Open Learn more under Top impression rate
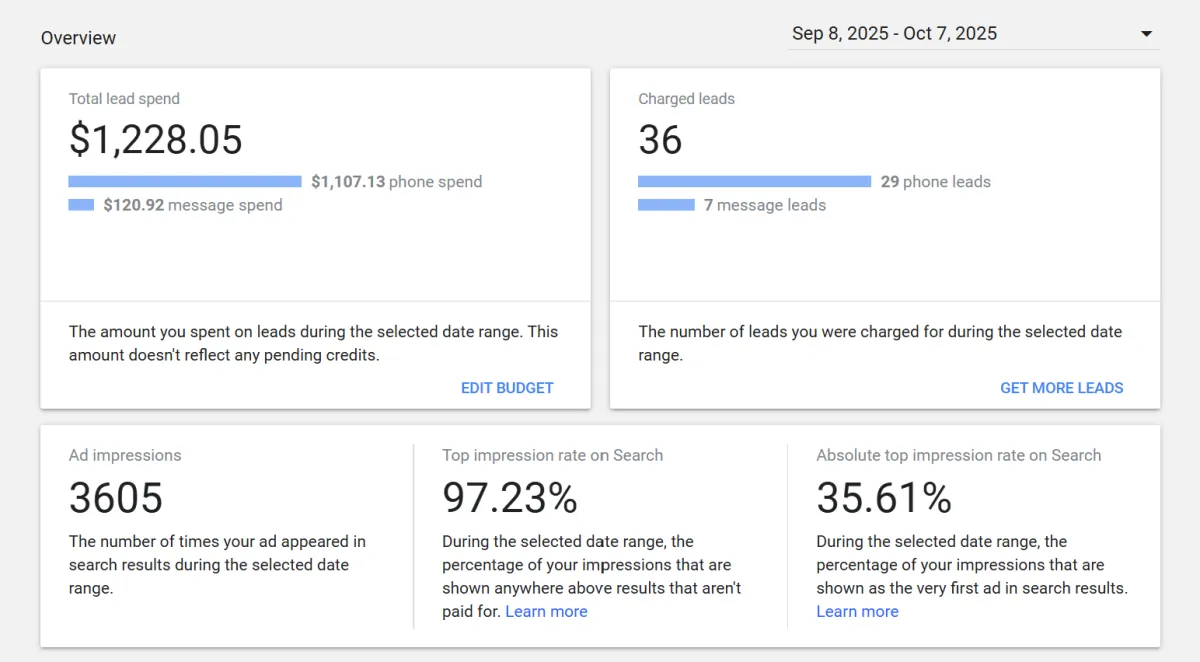This screenshot has width=1200, height=662. pos(546,612)
